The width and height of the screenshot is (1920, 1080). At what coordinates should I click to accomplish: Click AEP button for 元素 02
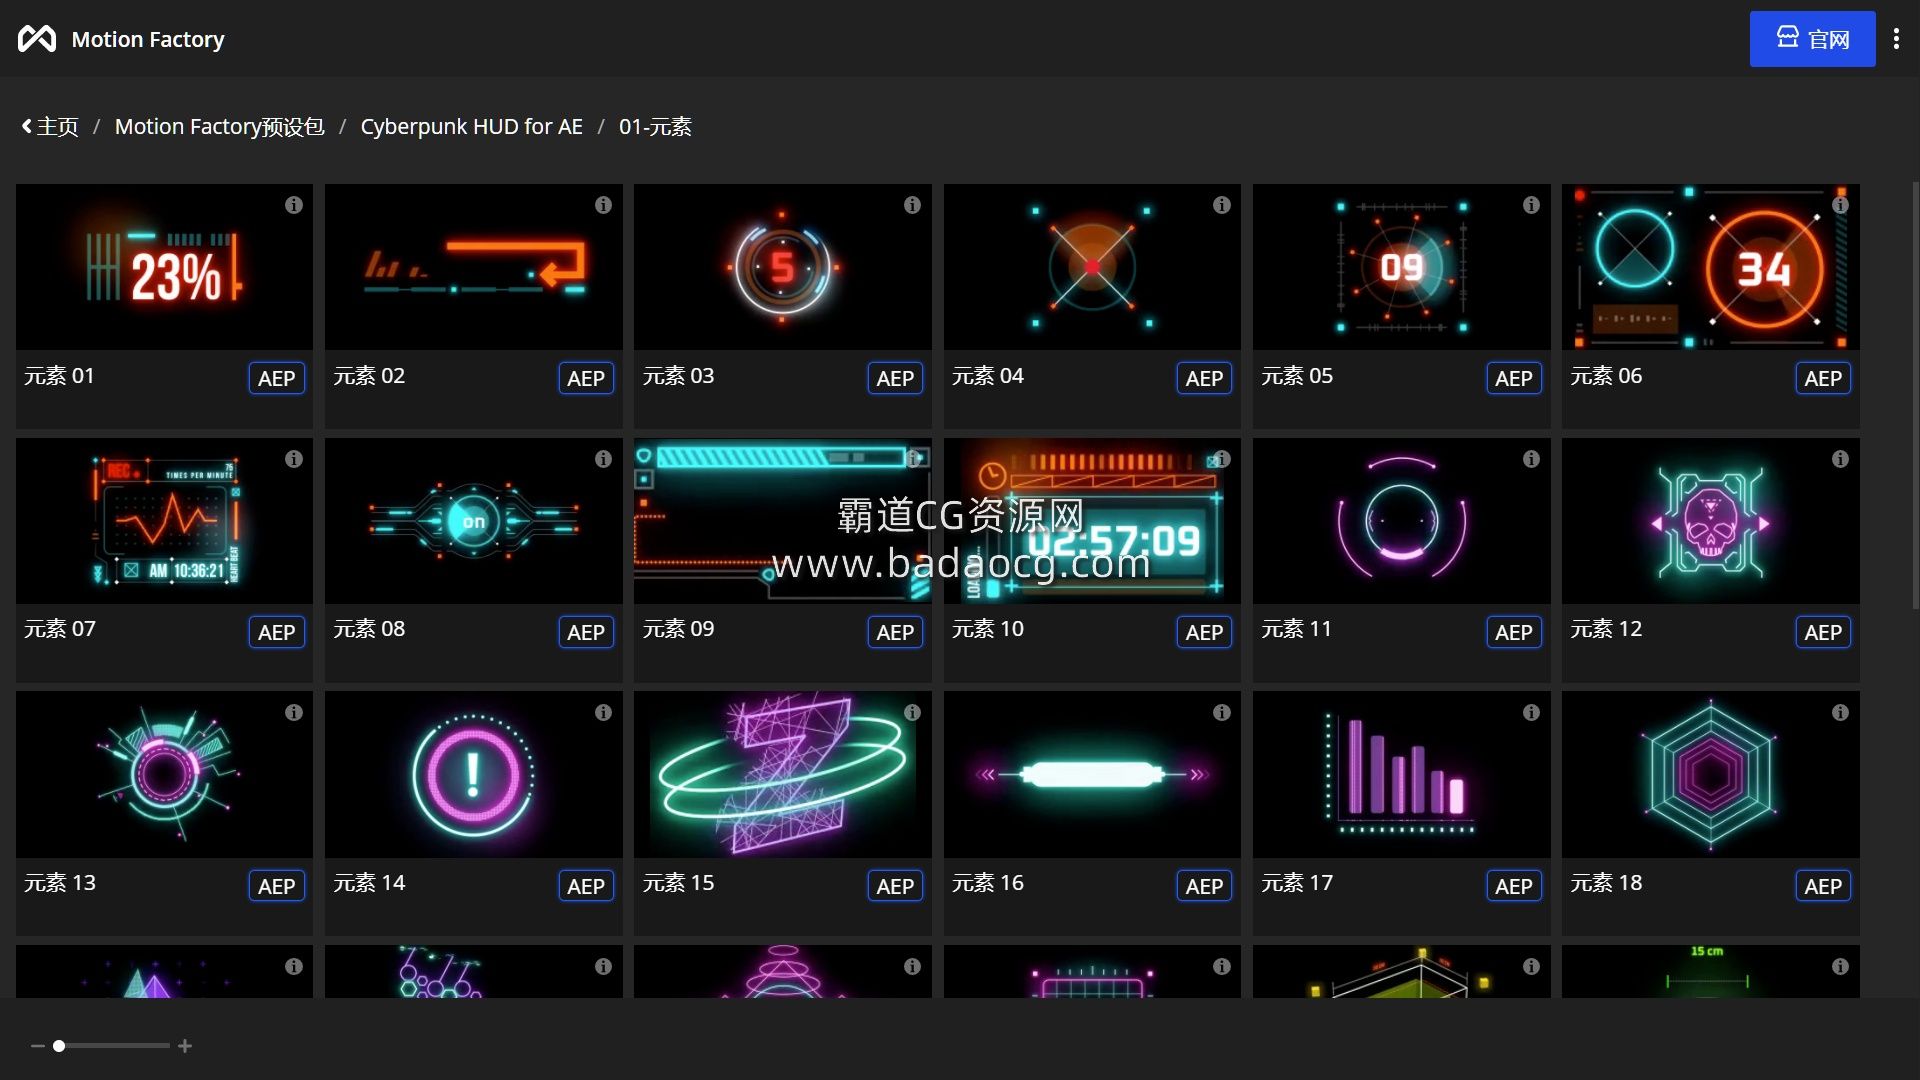(x=586, y=378)
